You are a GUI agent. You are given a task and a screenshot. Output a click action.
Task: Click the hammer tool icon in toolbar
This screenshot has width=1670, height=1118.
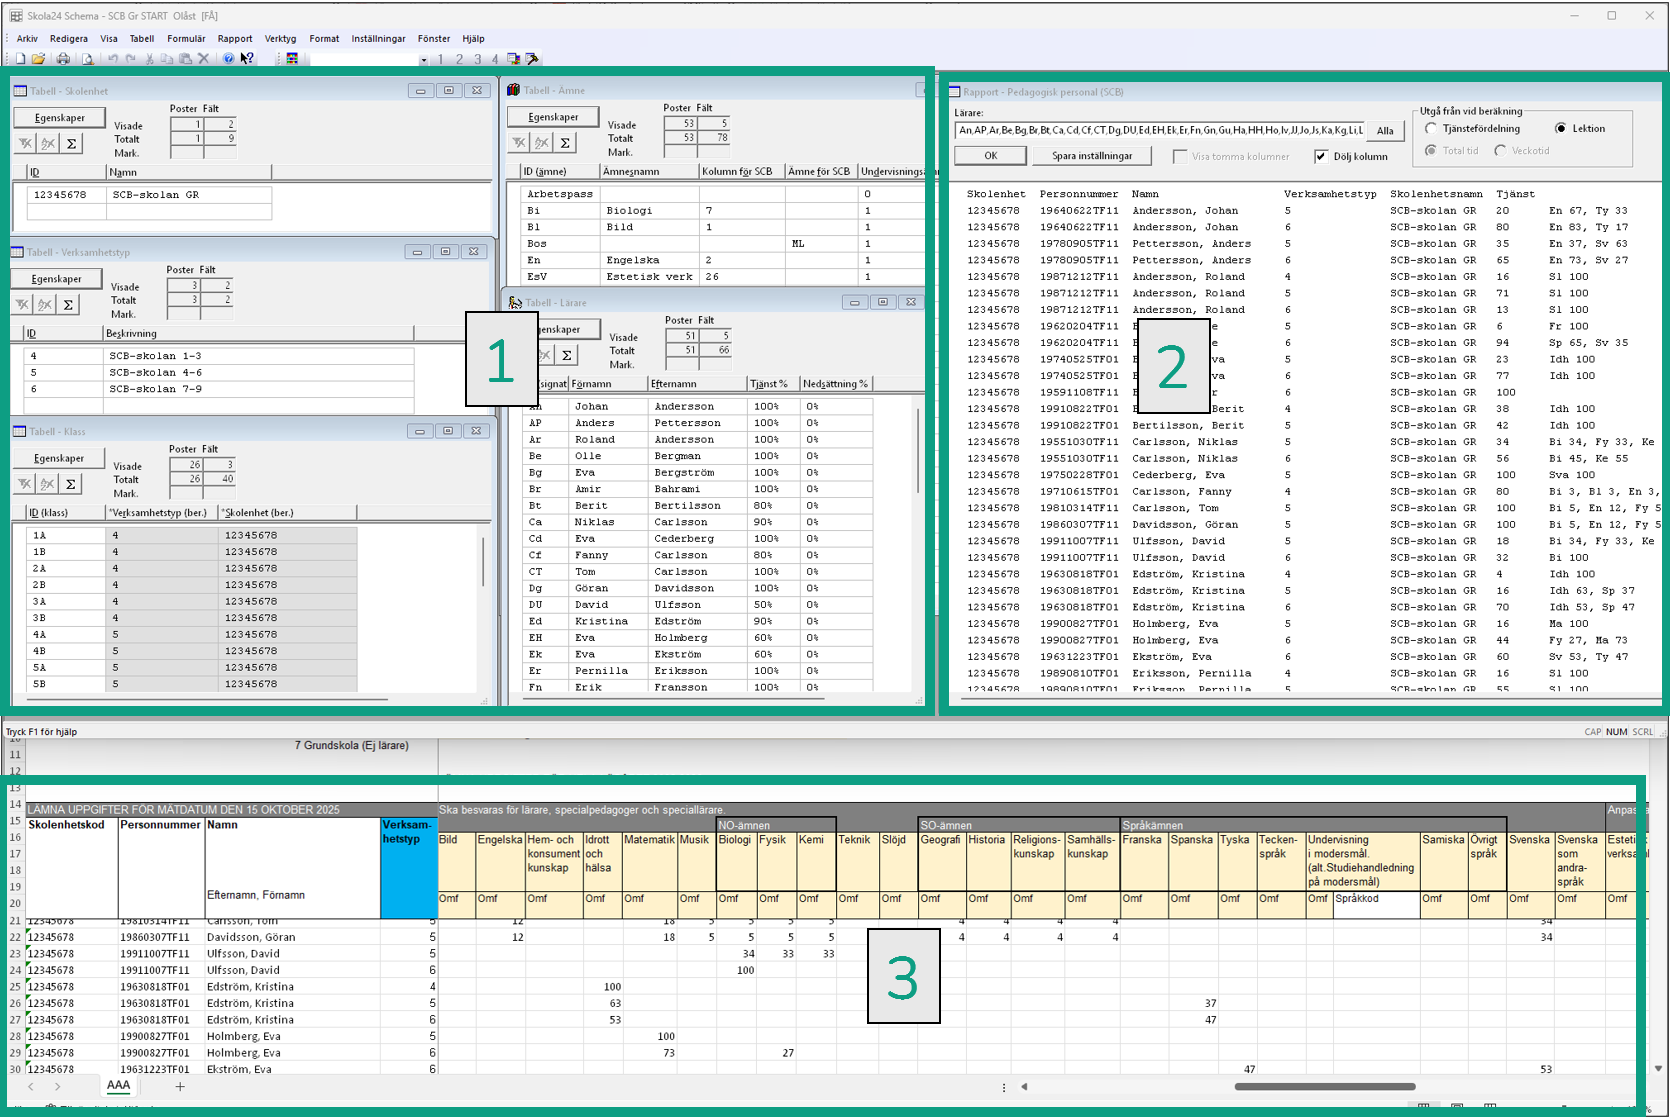(532, 59)
